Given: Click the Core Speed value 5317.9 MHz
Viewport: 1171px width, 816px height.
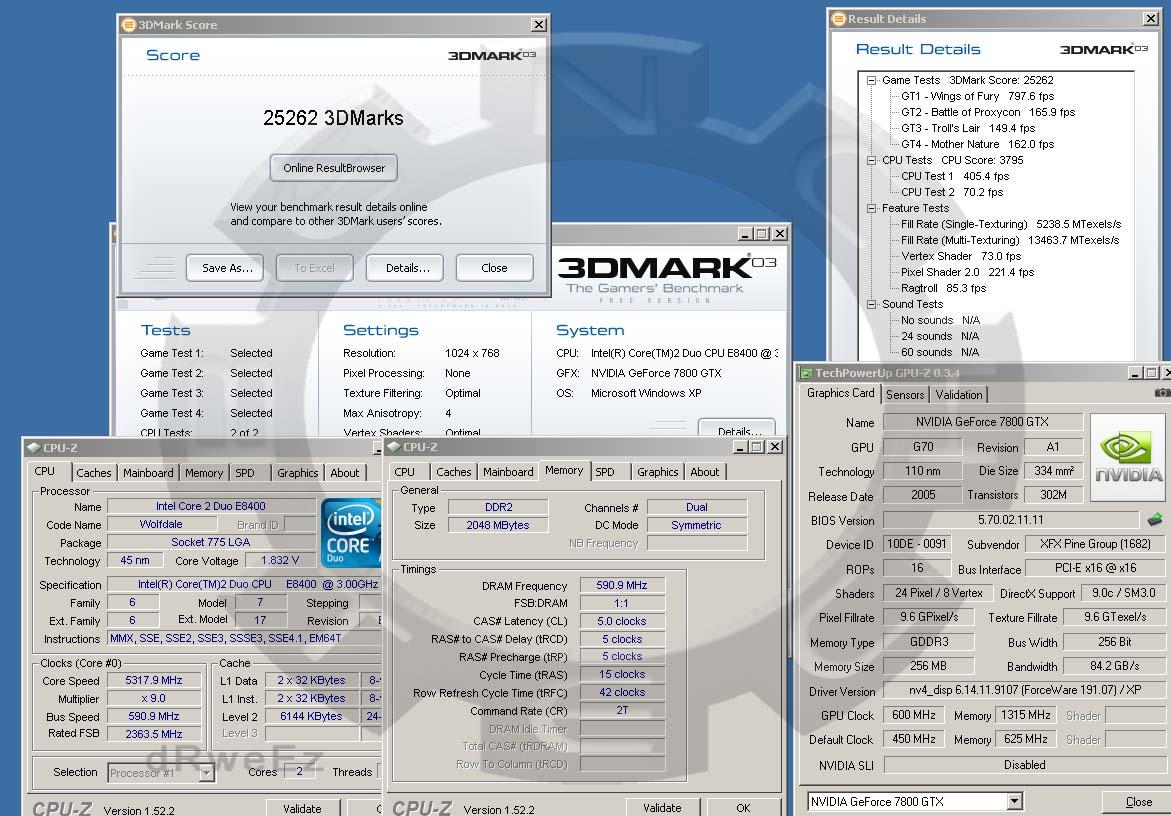Looking at the screenshot, I should [154, 680].
